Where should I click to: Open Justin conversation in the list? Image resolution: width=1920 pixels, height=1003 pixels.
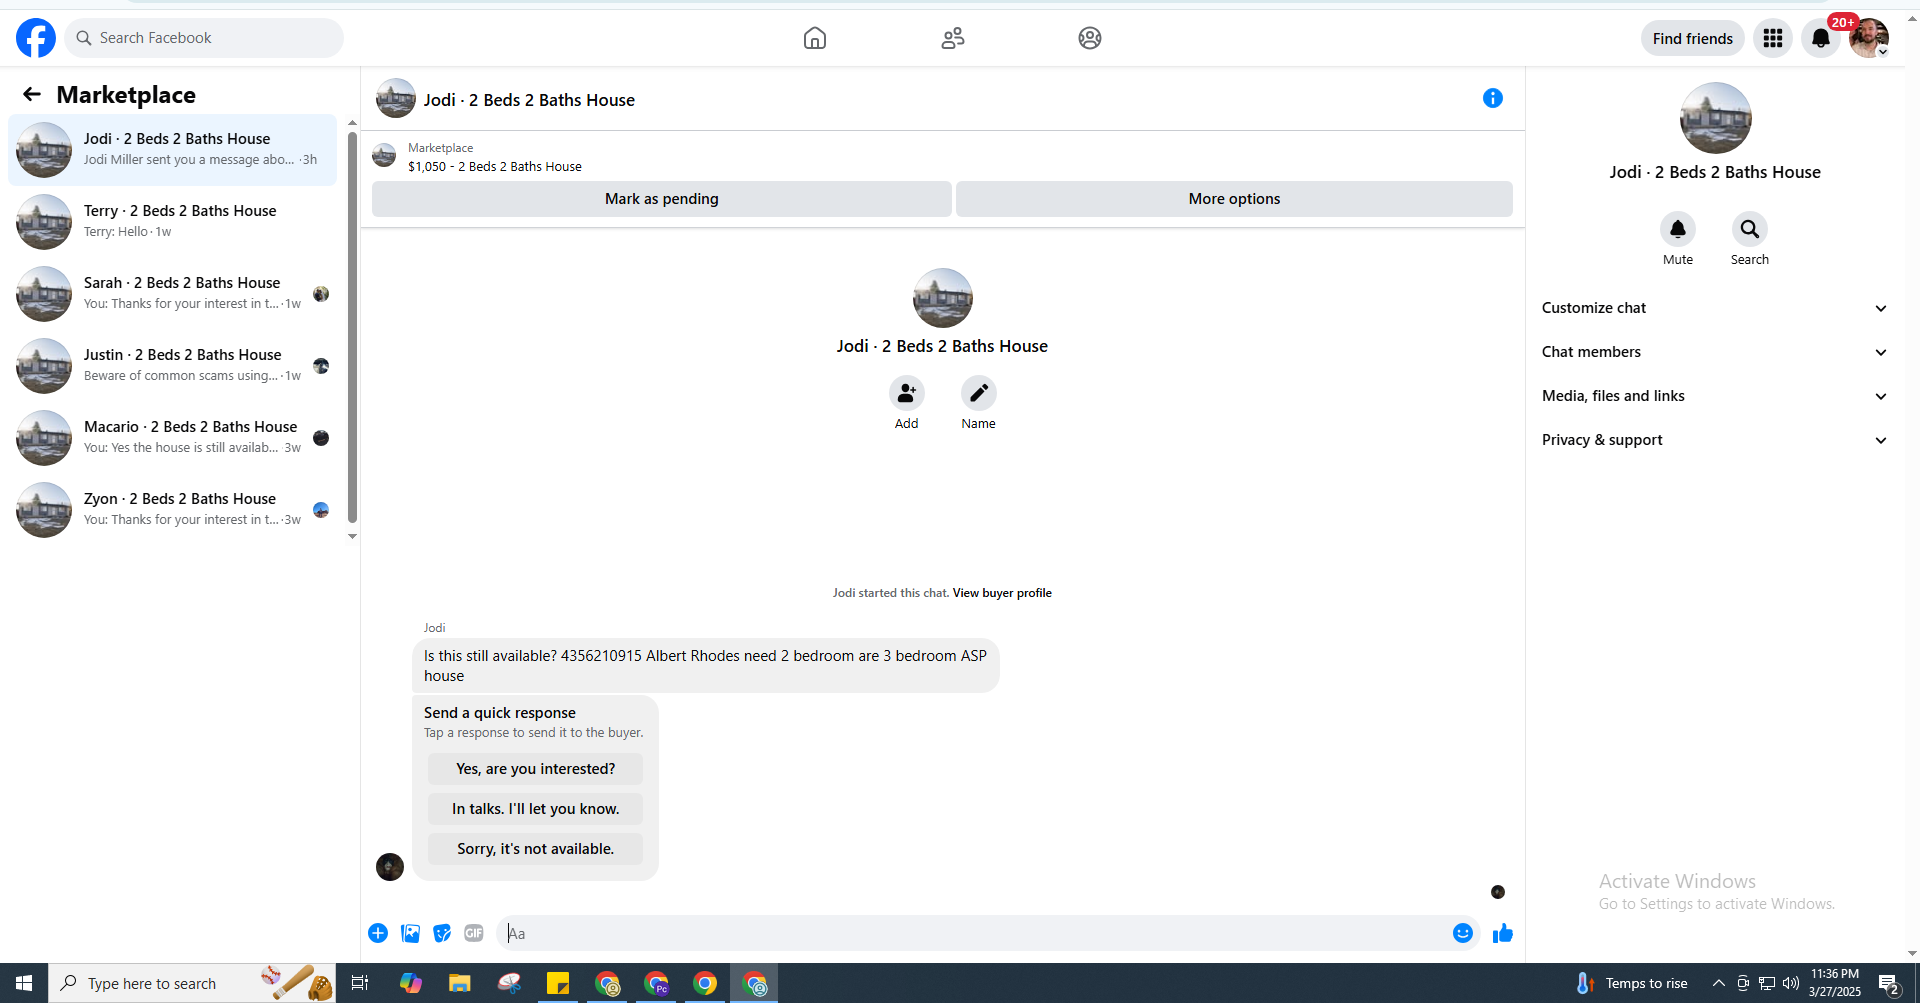[173, 366]
